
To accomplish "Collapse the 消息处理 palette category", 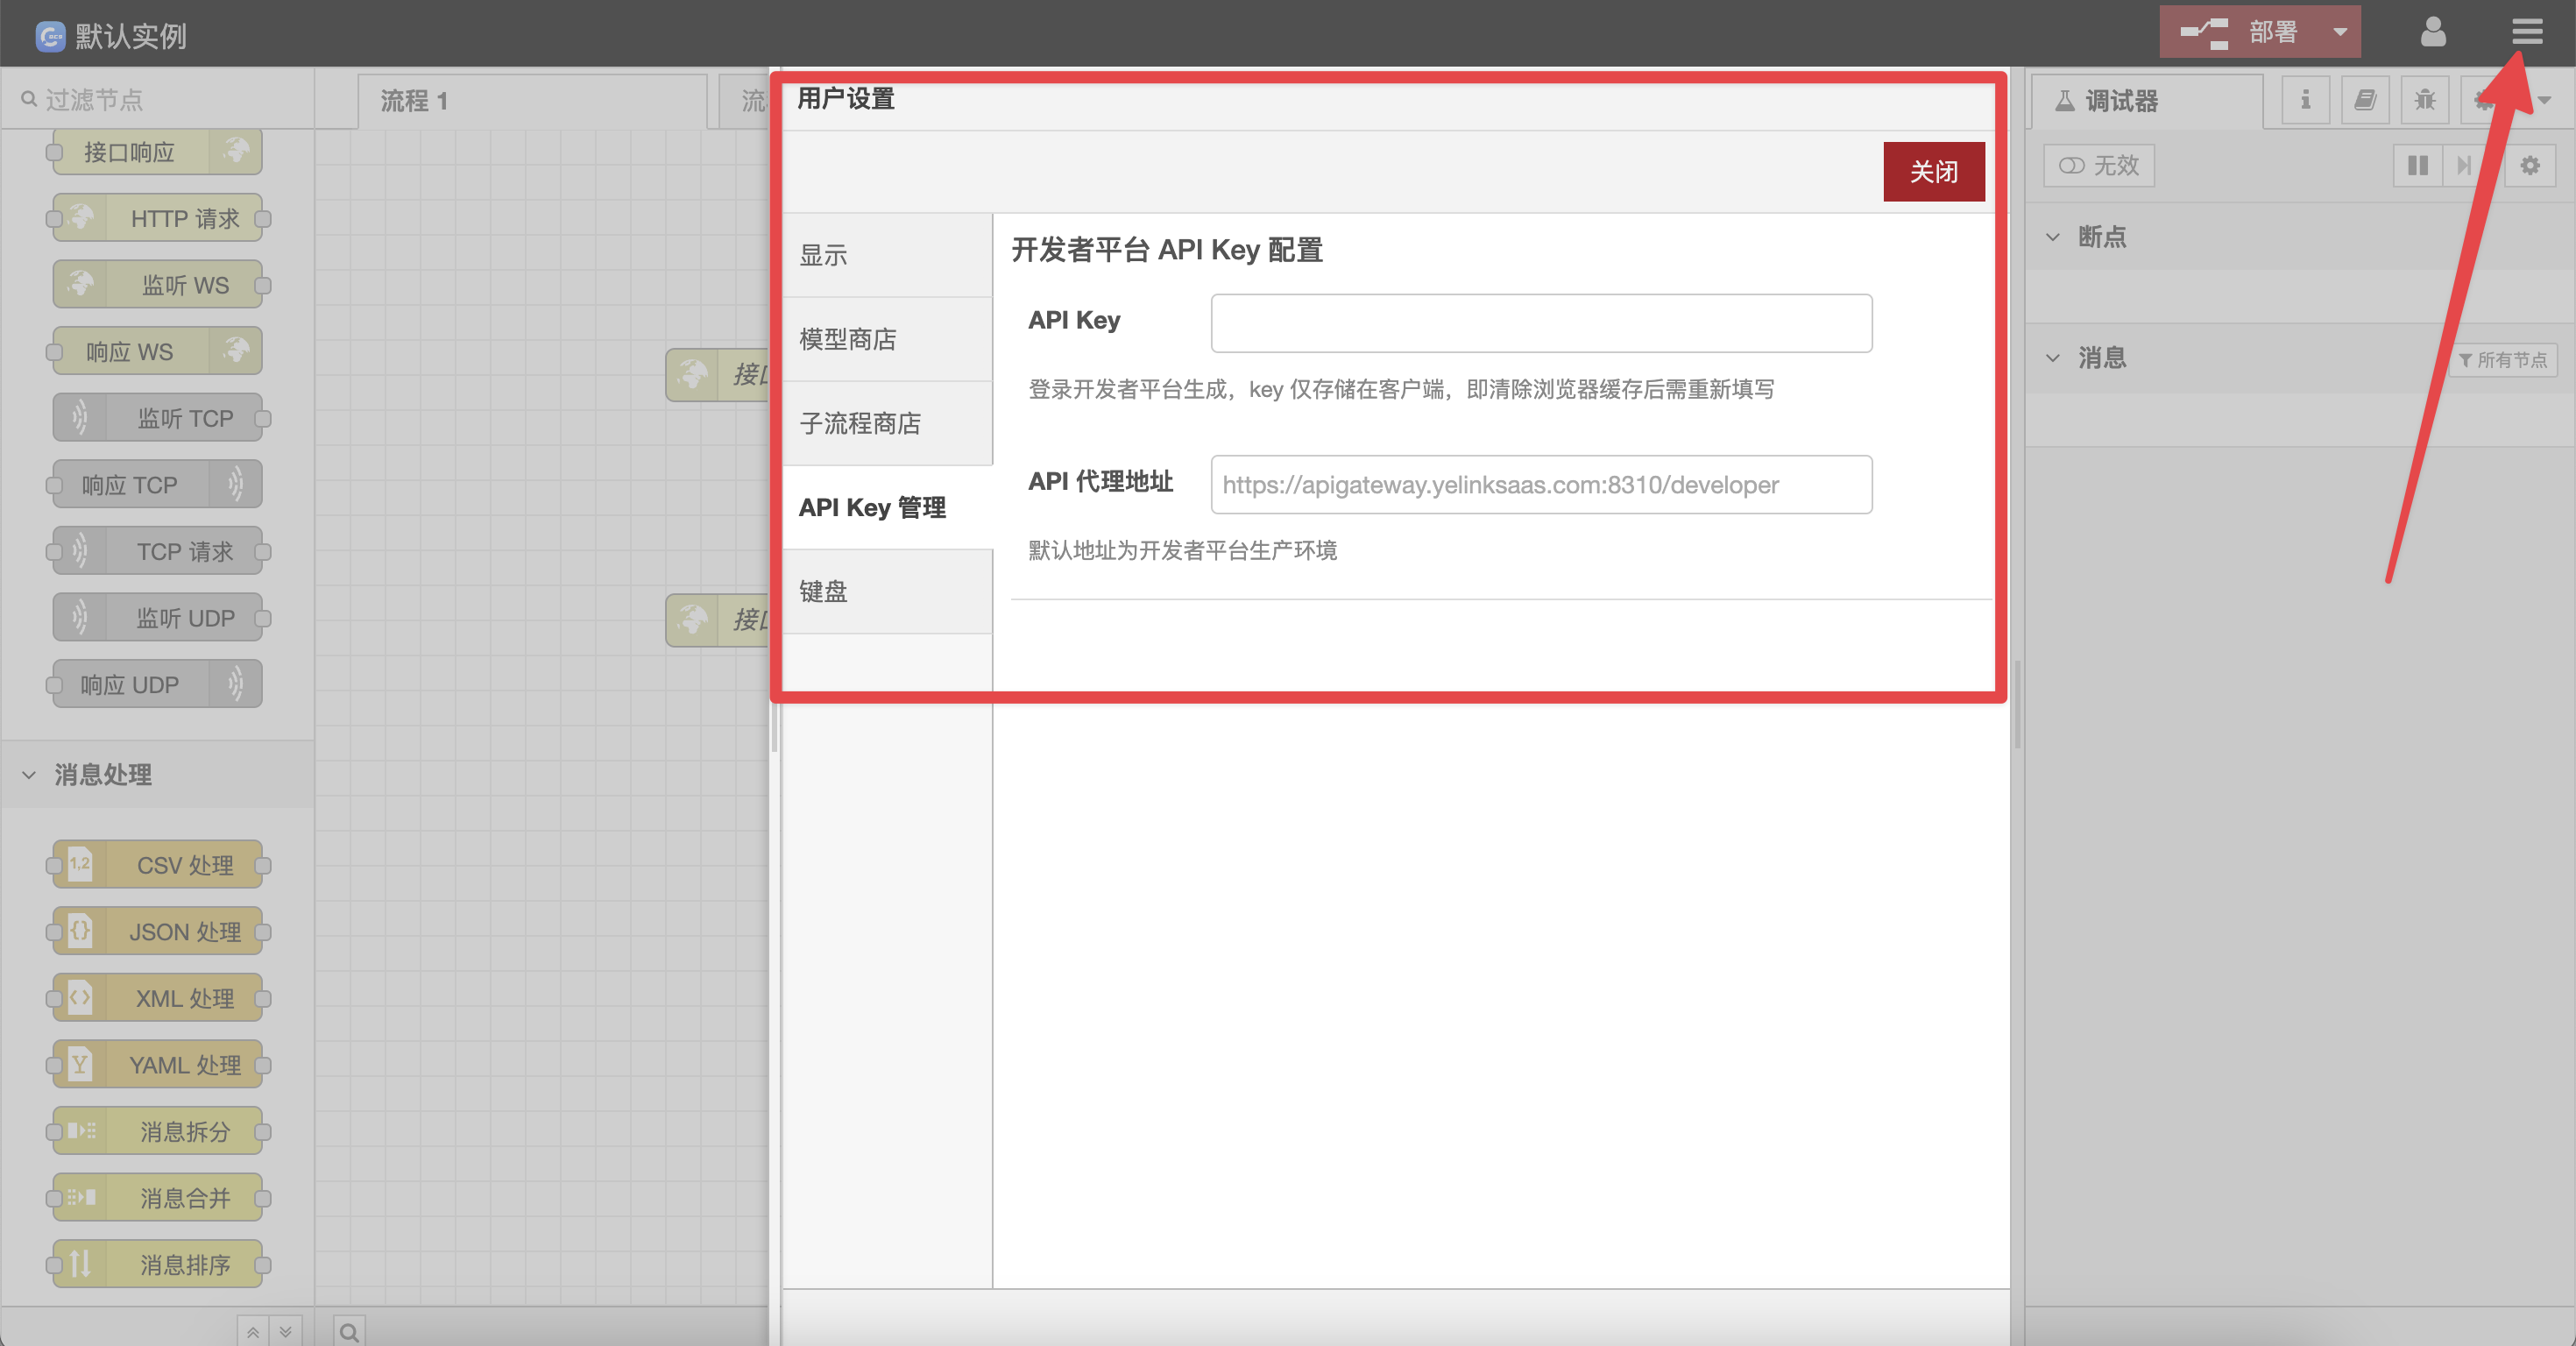I will [29, 775].
